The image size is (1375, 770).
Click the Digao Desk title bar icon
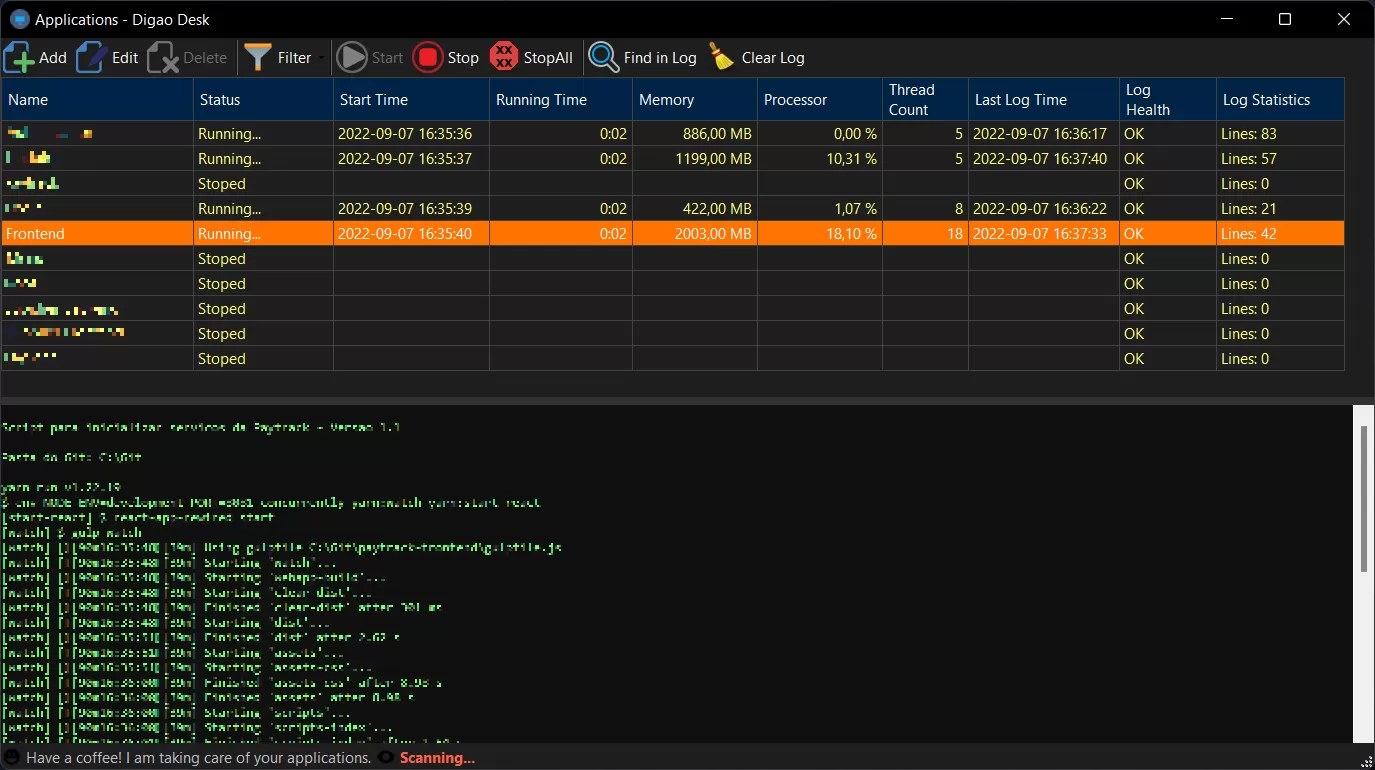(19, 19)
